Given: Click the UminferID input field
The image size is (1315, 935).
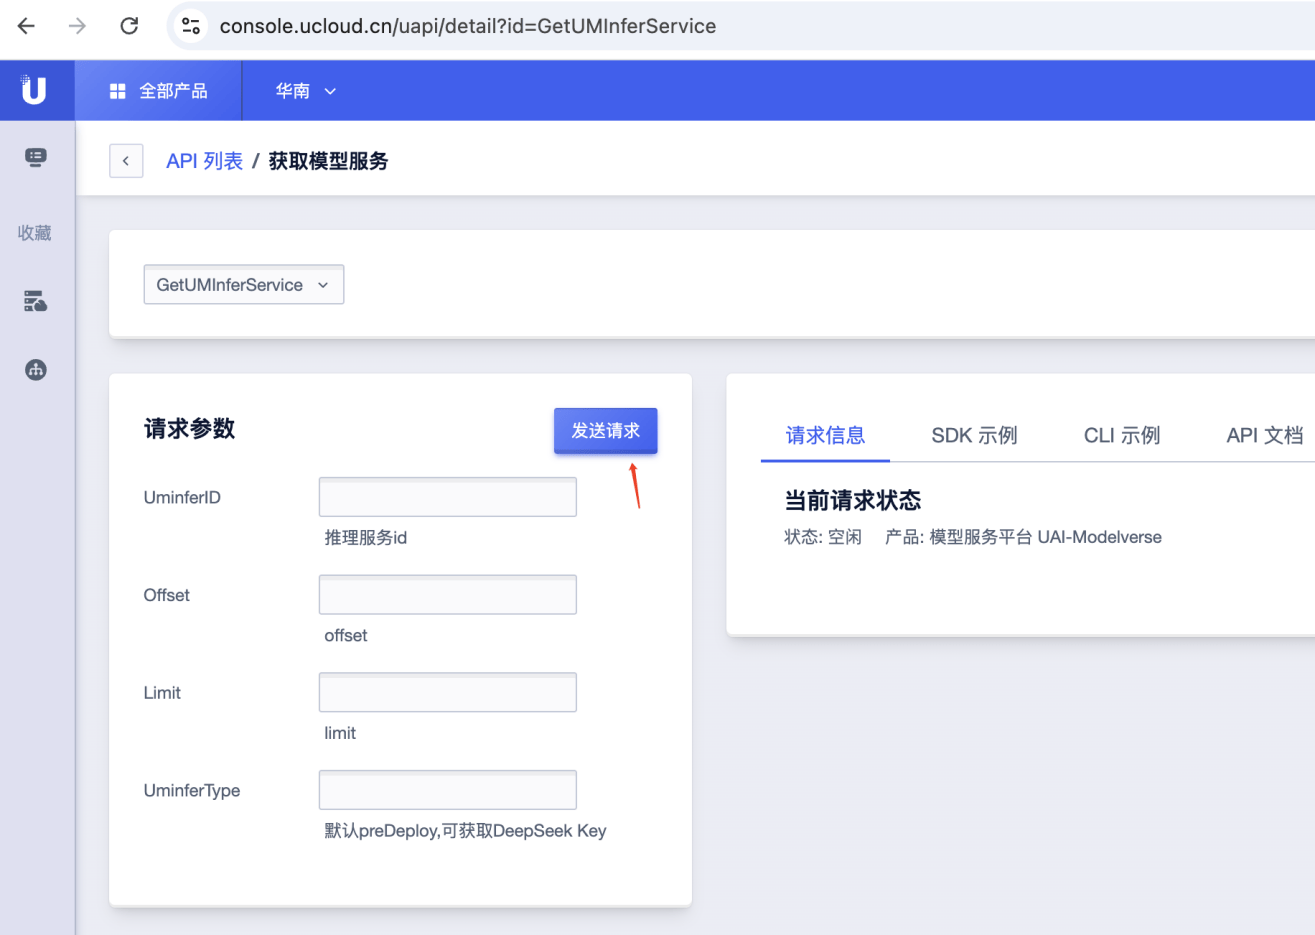Looking at the screenshot, I should pyautogui.click(x=447, y=496).
